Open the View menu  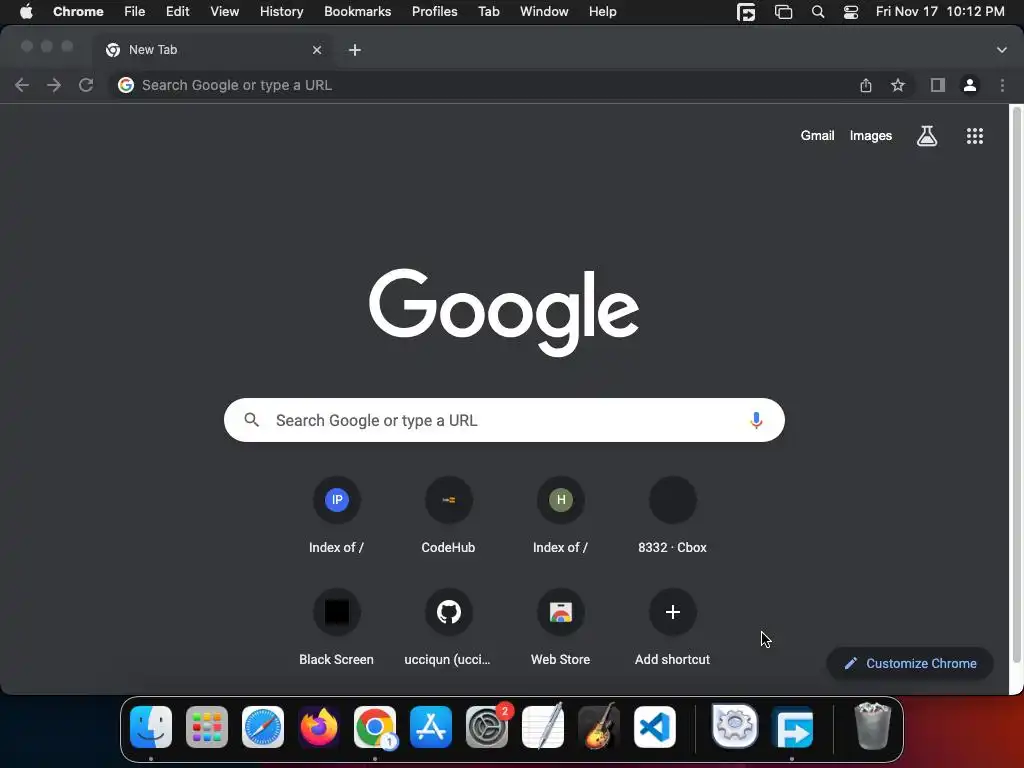(x=224, y=12)
